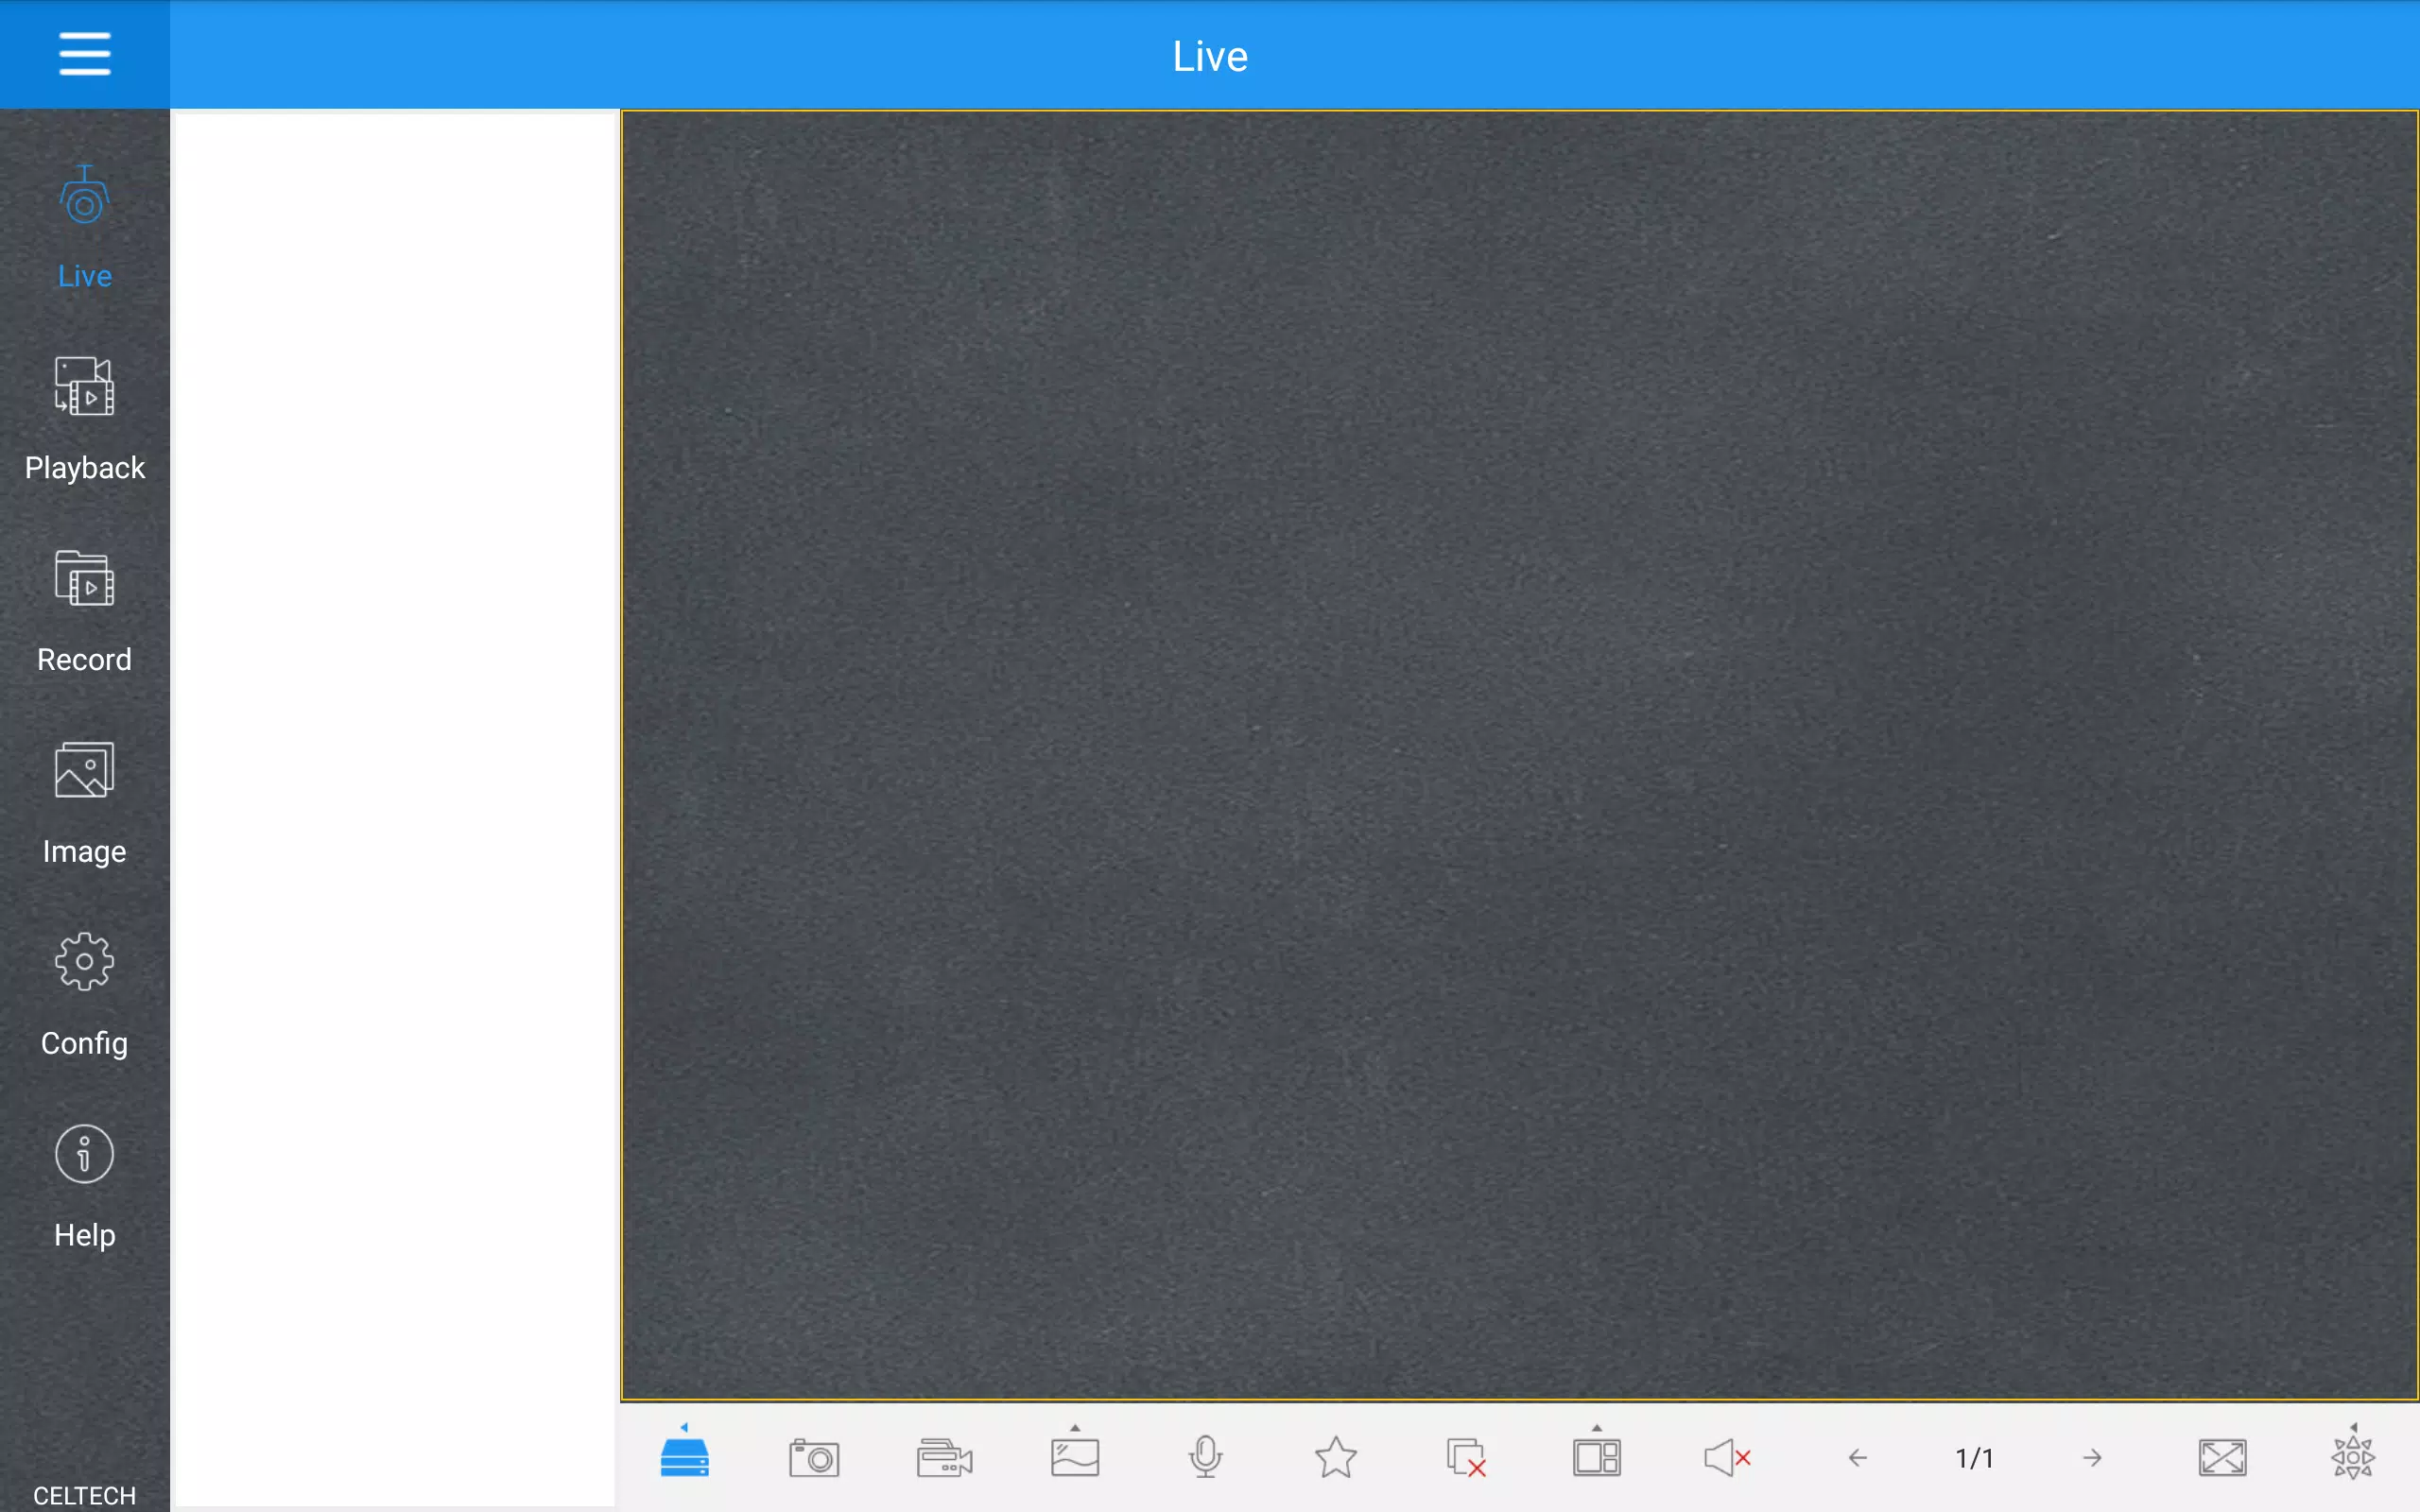Screen dimensions: 2420x1512
Task: Start recording with the camcorder icon
Action: [944, 1457]
